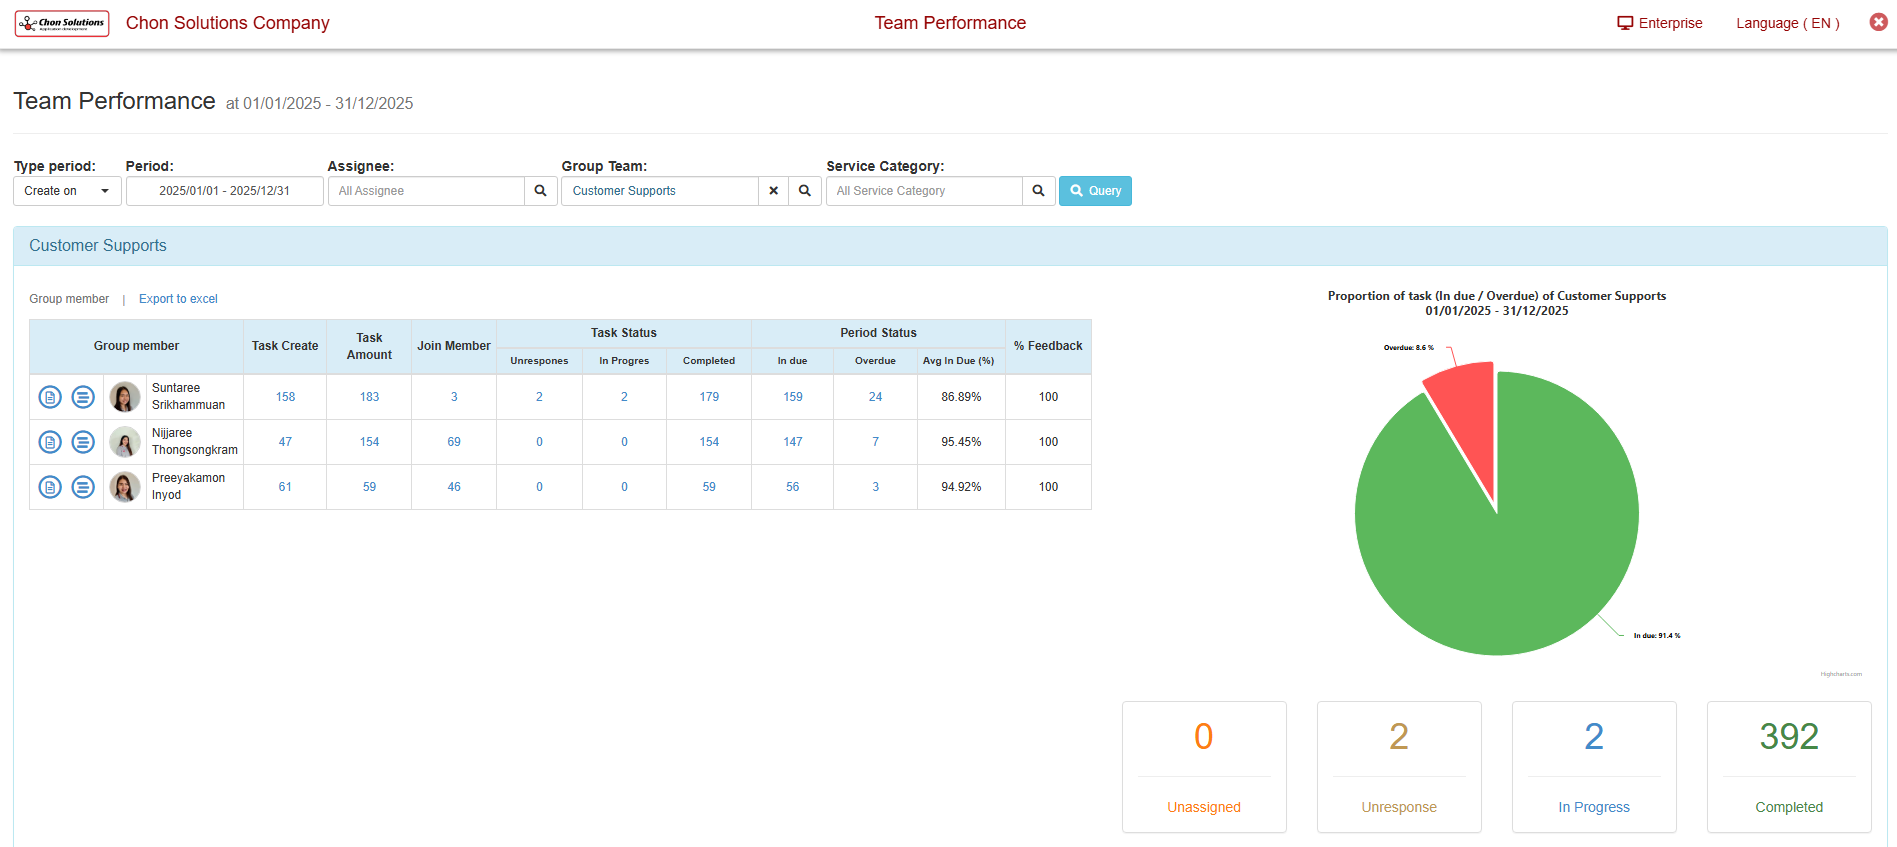Click the All Assignee input field

[x=426, y=191]
